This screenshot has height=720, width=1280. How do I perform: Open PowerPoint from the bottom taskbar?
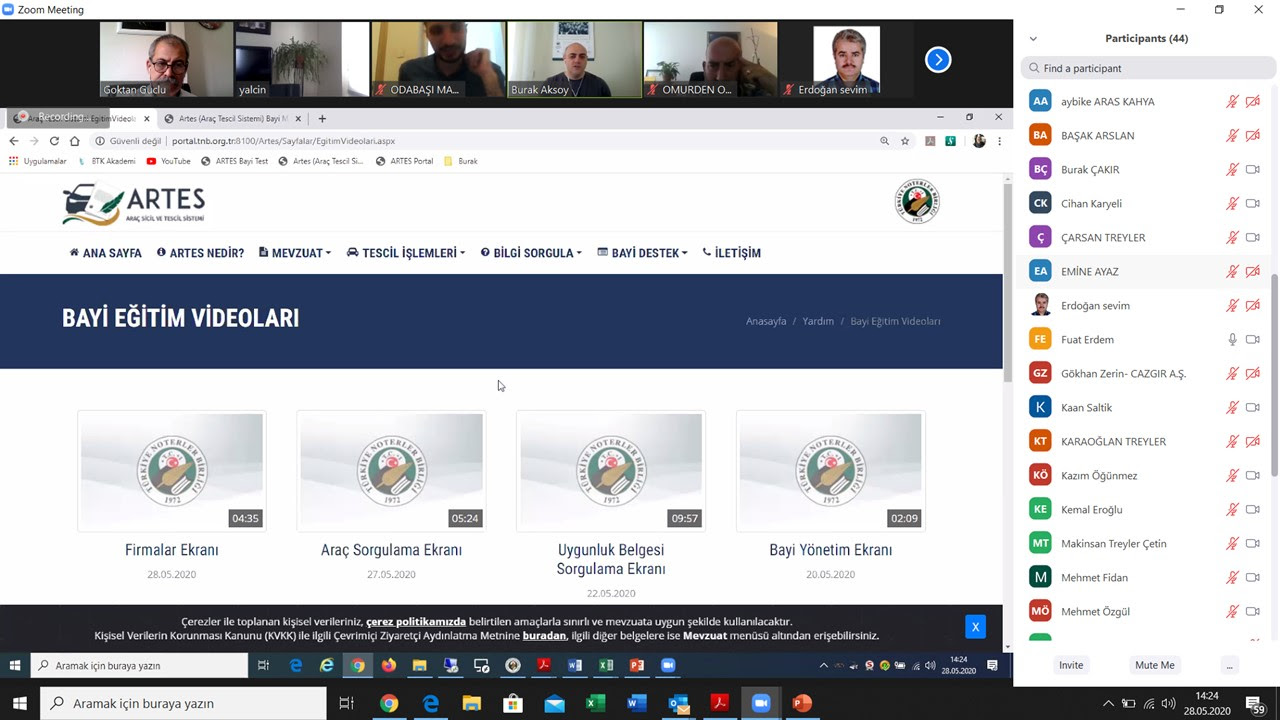click(x=801, y=703)
